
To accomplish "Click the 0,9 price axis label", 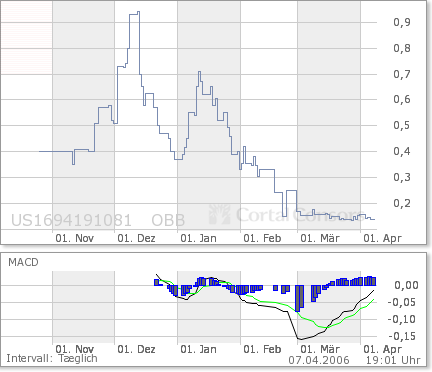I will point(402,22).
